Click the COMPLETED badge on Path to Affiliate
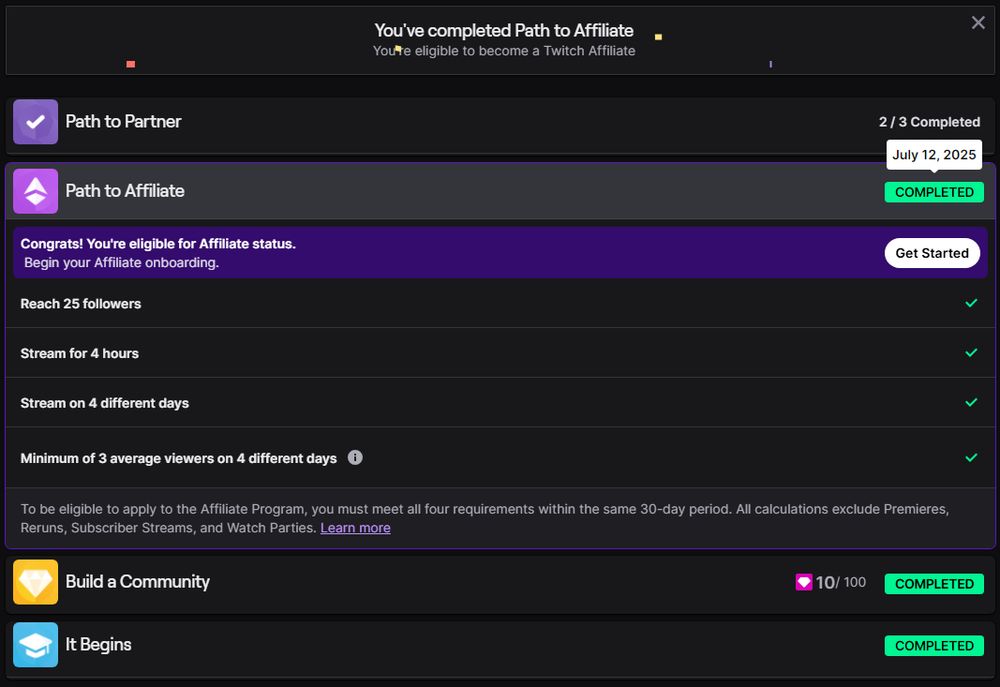 coord(934,193)
